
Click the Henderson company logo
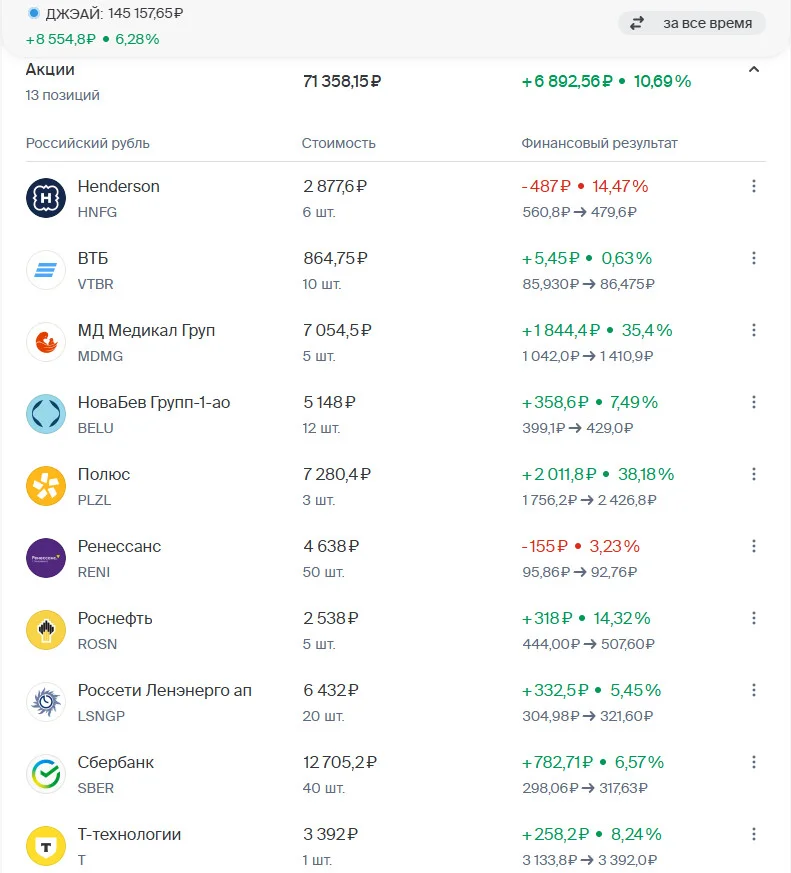coord(46,198)
